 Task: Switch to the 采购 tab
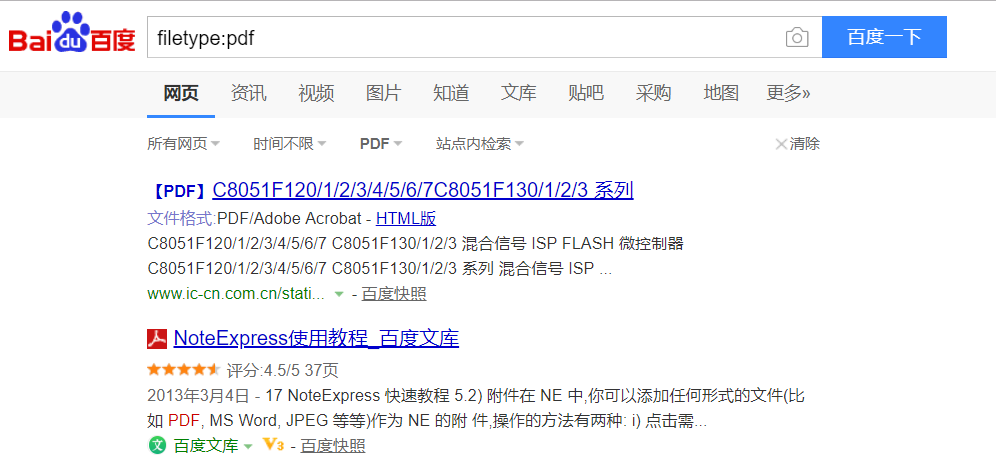click(653, 94)
